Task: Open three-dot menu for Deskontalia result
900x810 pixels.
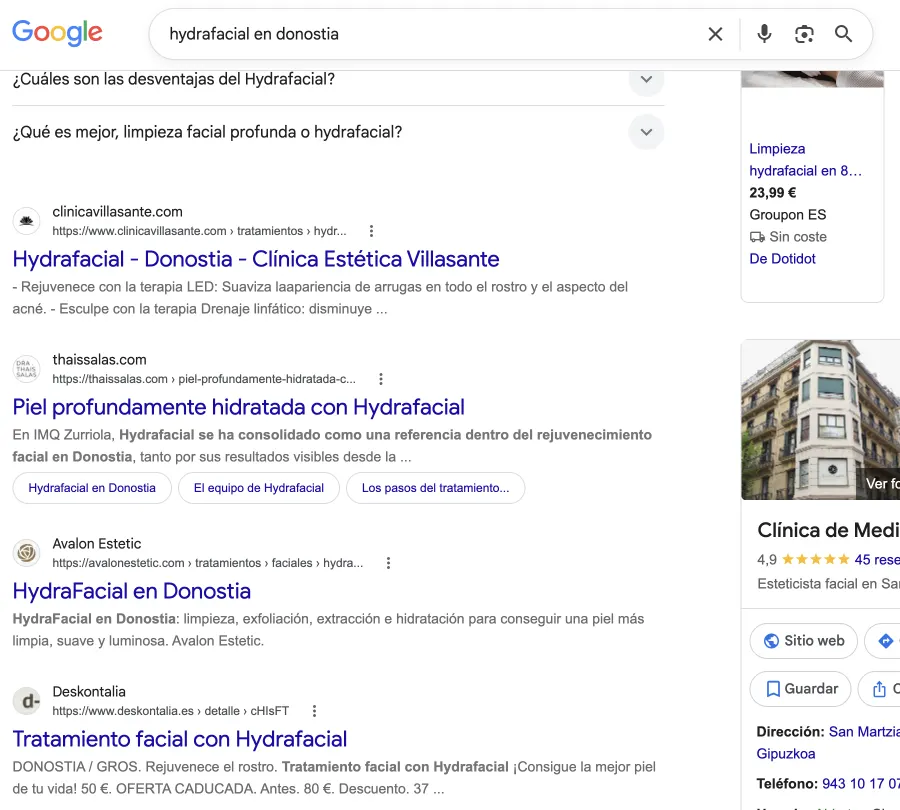Action: point(314,711)
